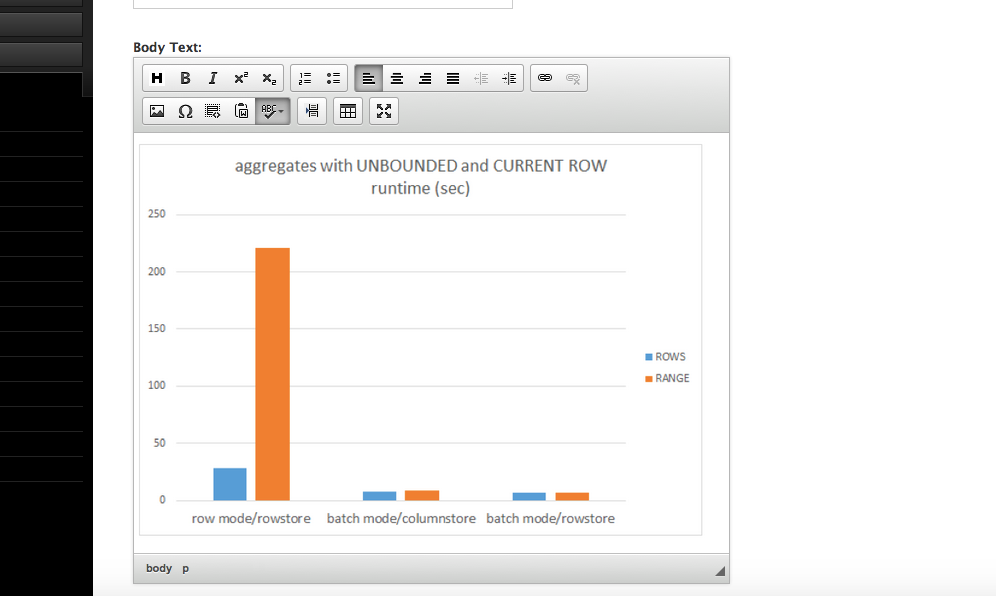Select the p element in the path bar
This screenshot has width=996, height=596.
(x=184, y=568)
